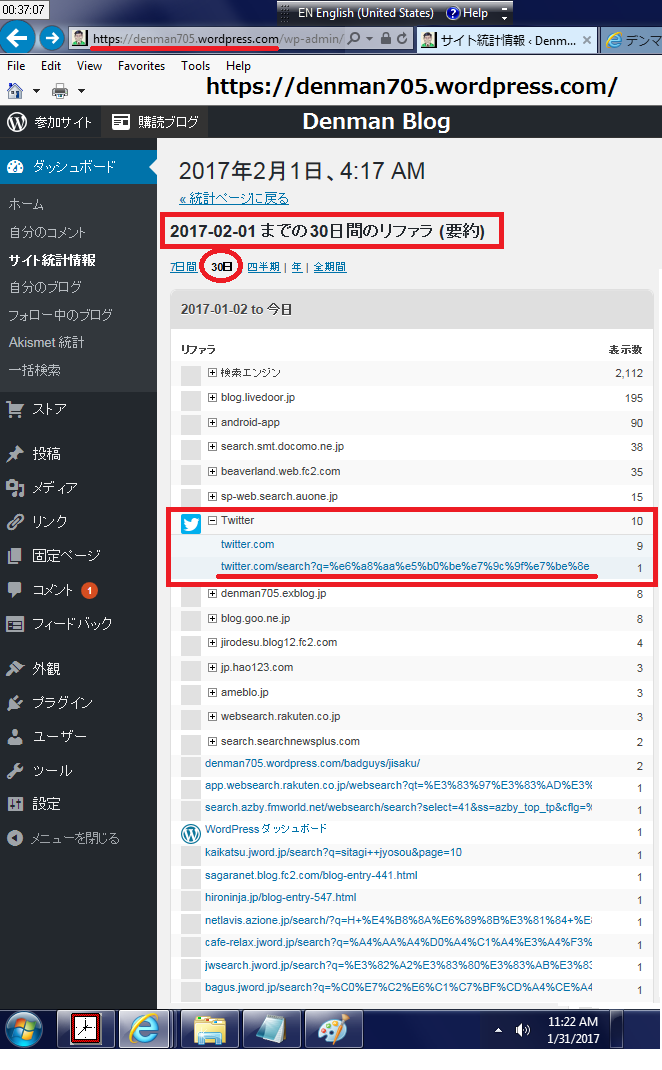Go back with the browser Back arrow
Screen dimensions: 662x1070
(x=17, y=38)
